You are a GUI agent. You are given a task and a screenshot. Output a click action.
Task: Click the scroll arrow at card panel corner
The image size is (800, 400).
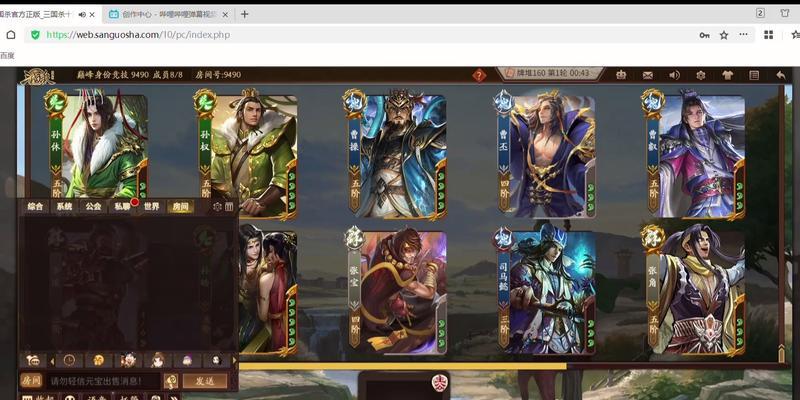(x=781, y=353)
